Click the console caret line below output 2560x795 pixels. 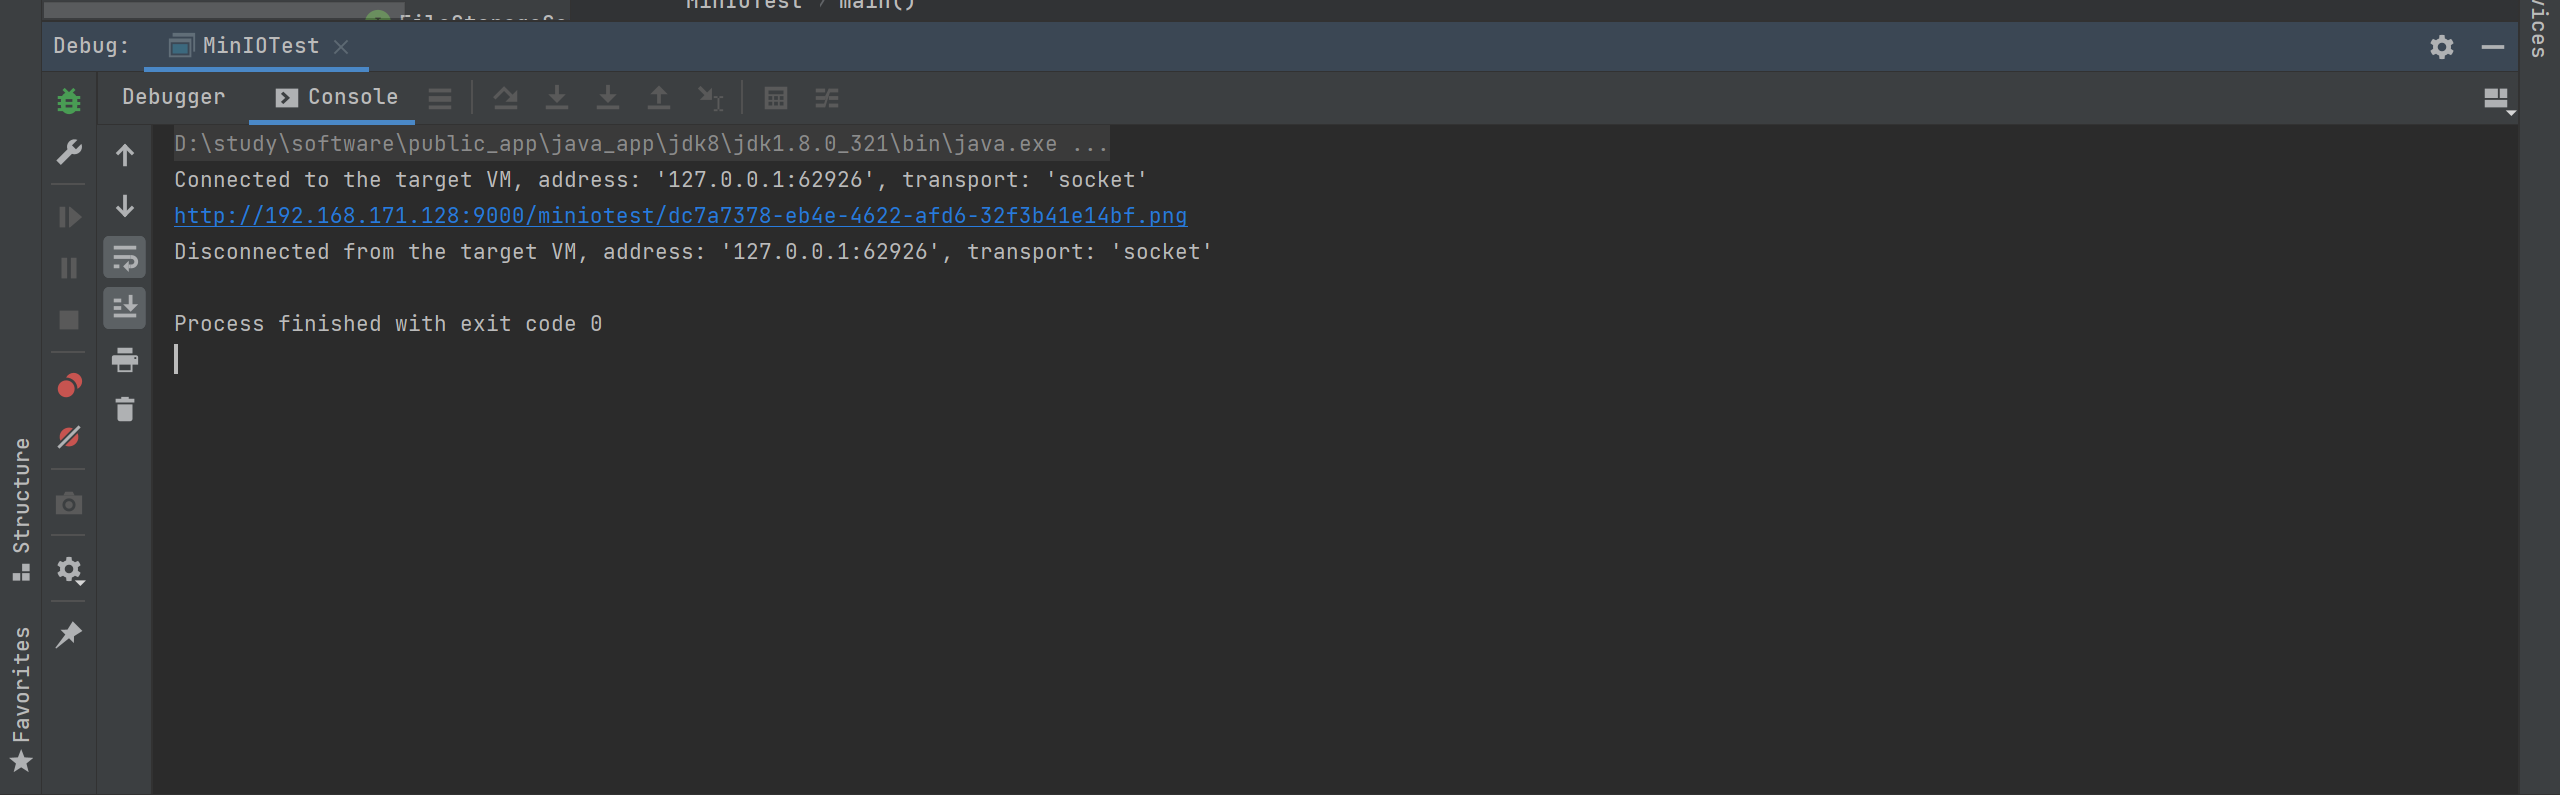176,359
